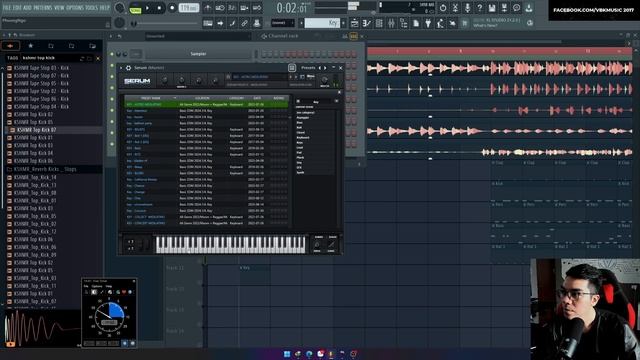This screenshot has height=360, width=640.
Task: Open the content download icon
Action: (529, 8)
